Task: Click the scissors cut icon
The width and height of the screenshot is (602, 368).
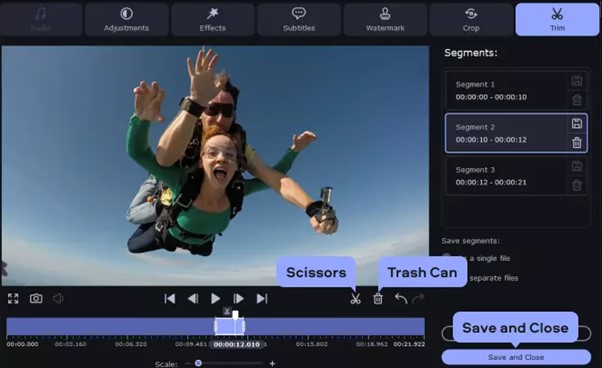Action: point(356,299)
